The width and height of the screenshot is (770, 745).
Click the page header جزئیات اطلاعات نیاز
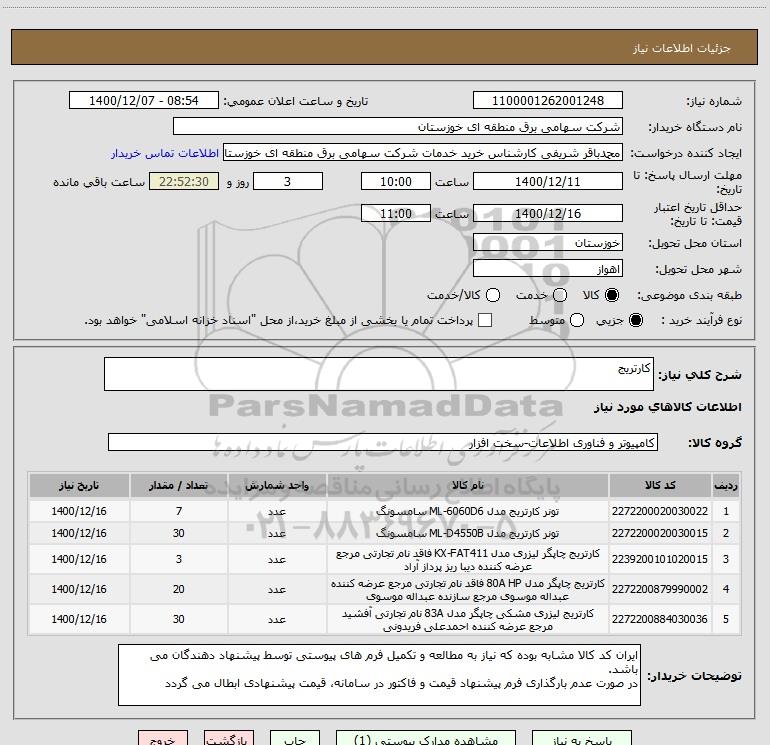[682, 48]
